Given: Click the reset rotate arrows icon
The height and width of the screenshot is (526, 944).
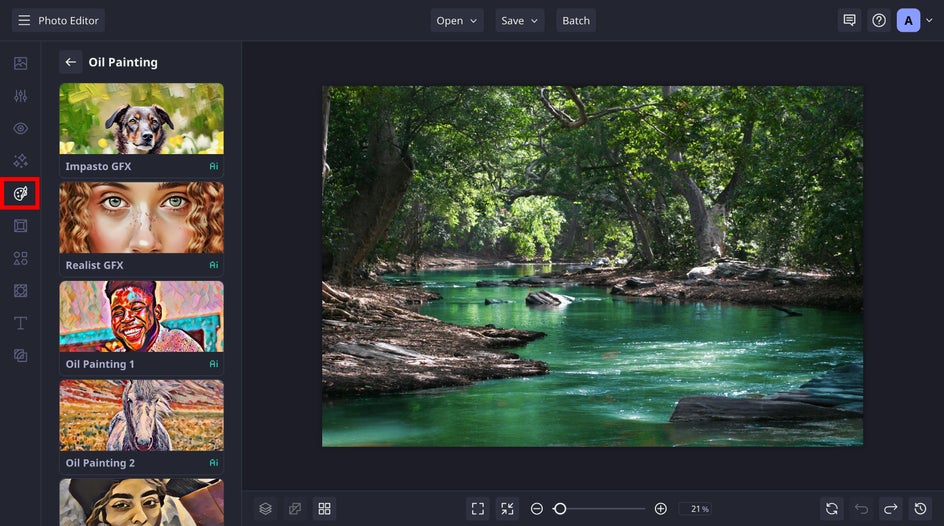Looking at the screenshot, I should pos(832,509).
